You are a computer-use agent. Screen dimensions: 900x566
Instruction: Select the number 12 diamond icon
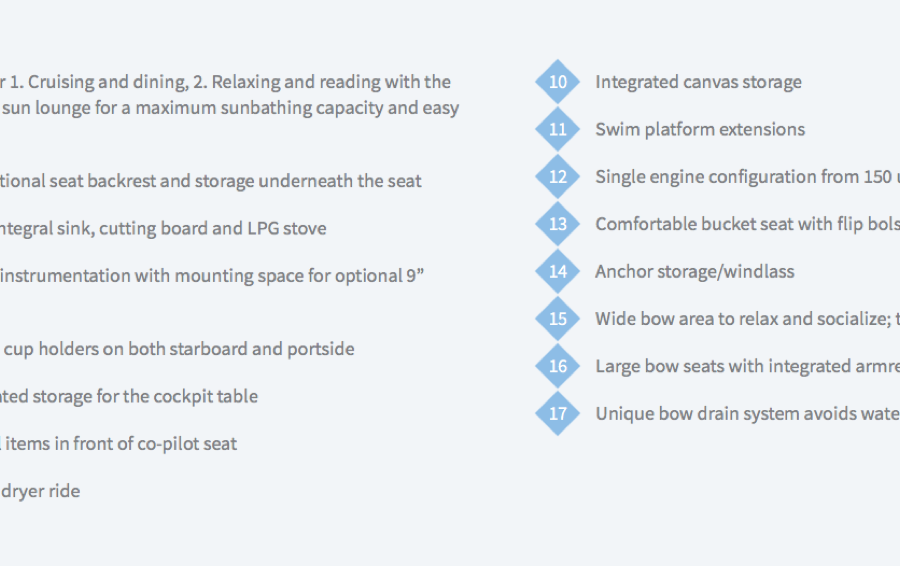(x=557, y=176)
